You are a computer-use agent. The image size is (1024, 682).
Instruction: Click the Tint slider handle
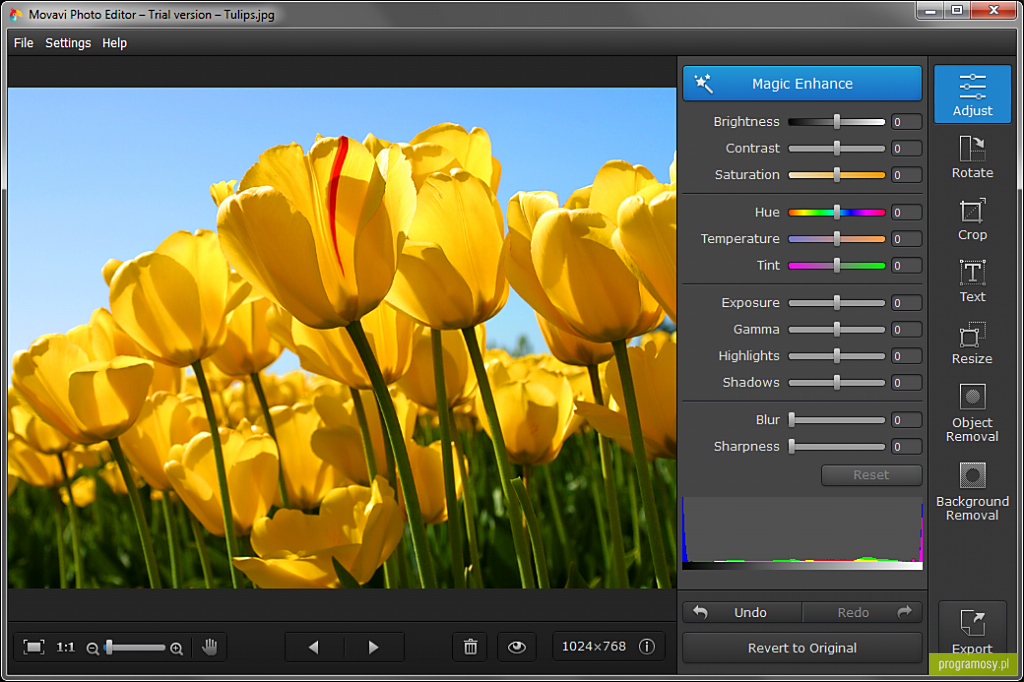pos(837,265)
